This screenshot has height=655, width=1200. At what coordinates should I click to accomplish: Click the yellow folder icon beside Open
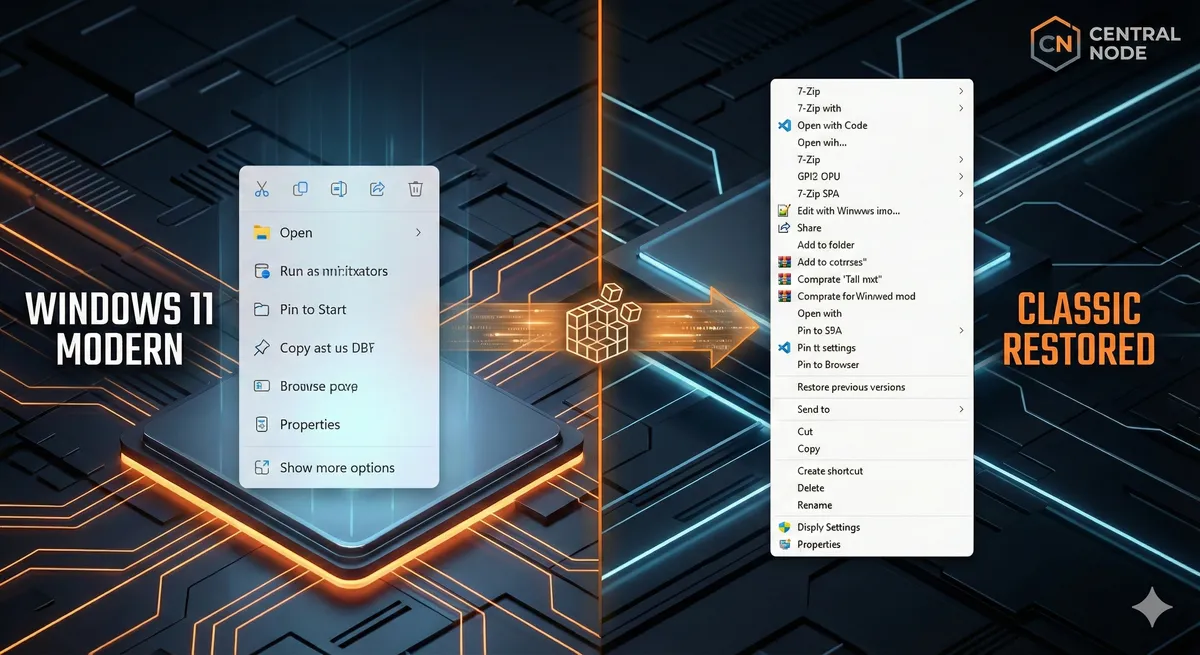pos(262,233)
